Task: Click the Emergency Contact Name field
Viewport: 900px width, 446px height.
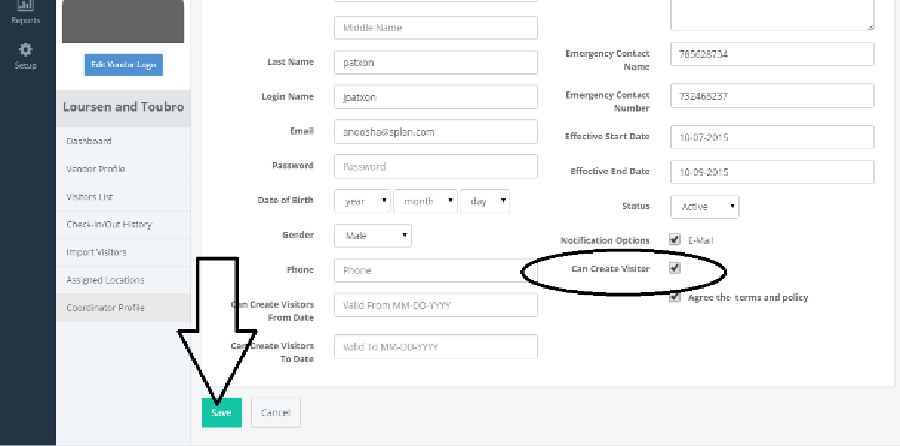Action: coord(772,55)
